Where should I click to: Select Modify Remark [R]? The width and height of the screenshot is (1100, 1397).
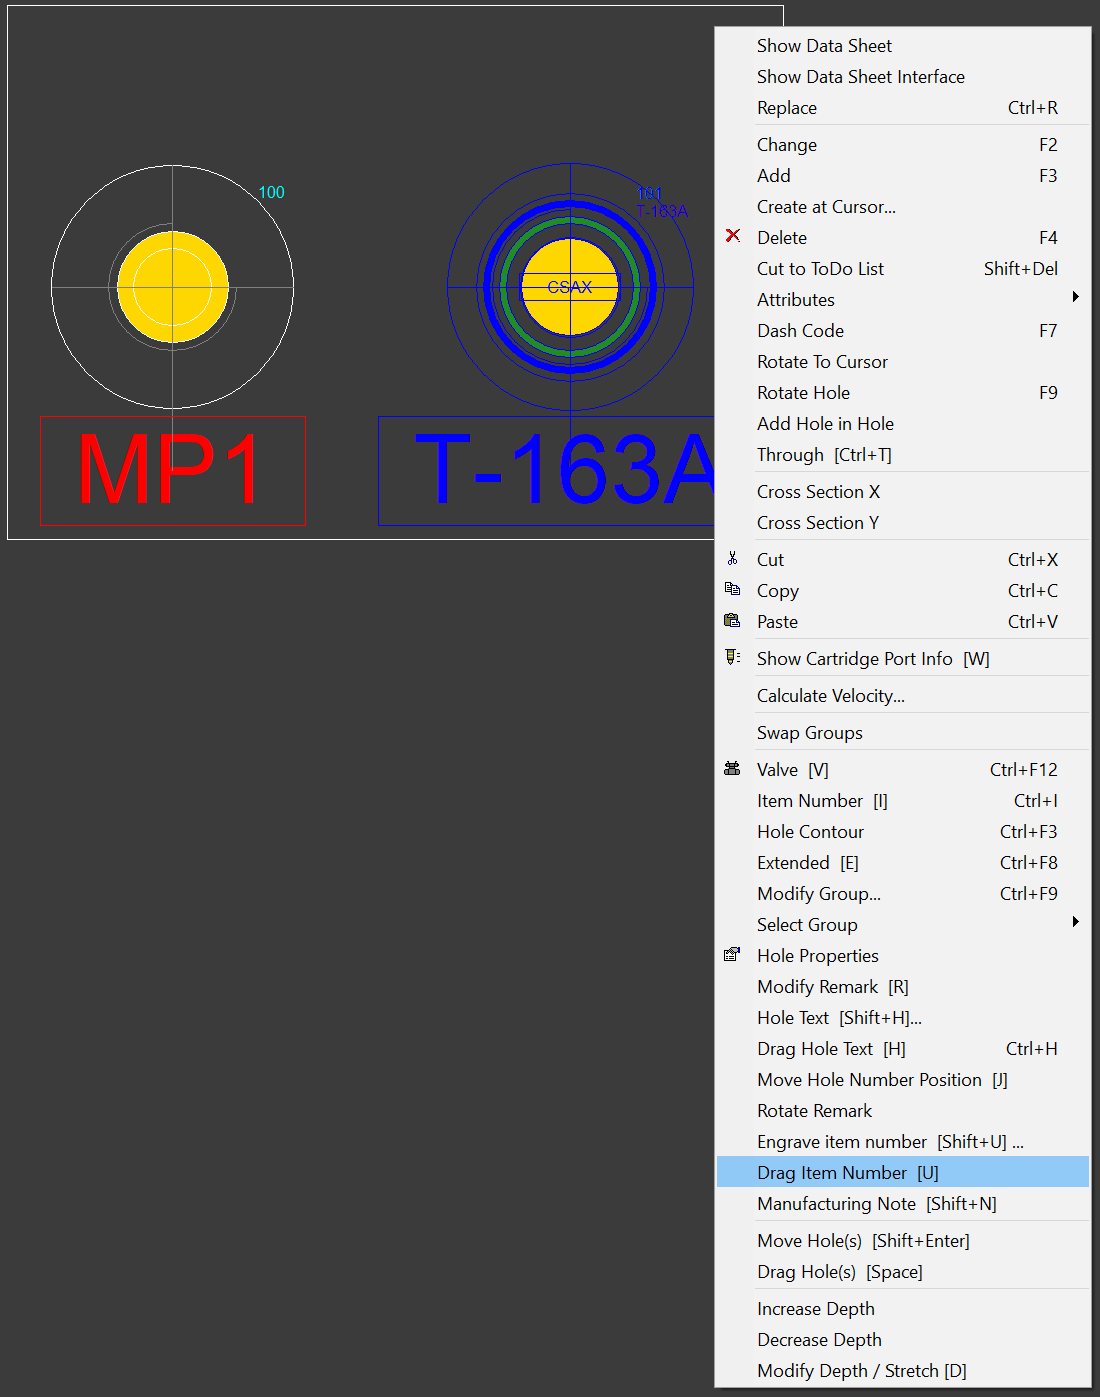pos(903,987)
